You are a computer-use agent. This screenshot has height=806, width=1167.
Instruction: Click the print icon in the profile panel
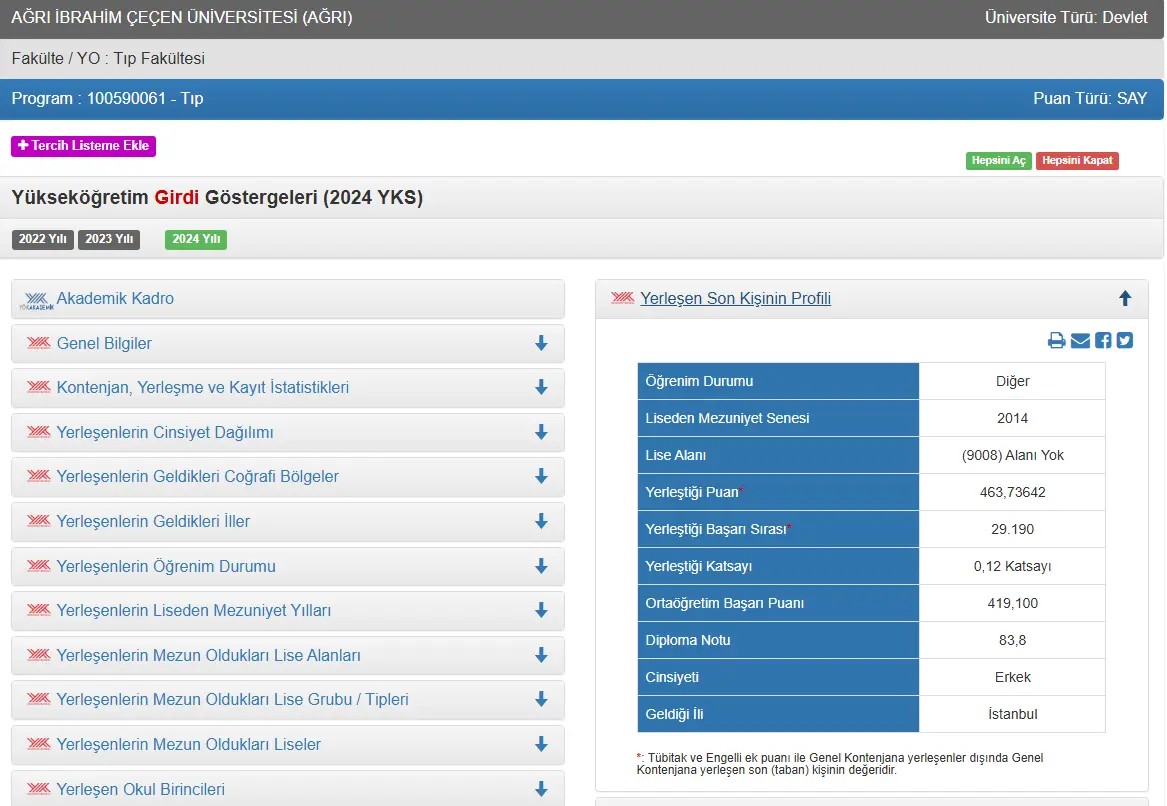[x=1056, y=341]
